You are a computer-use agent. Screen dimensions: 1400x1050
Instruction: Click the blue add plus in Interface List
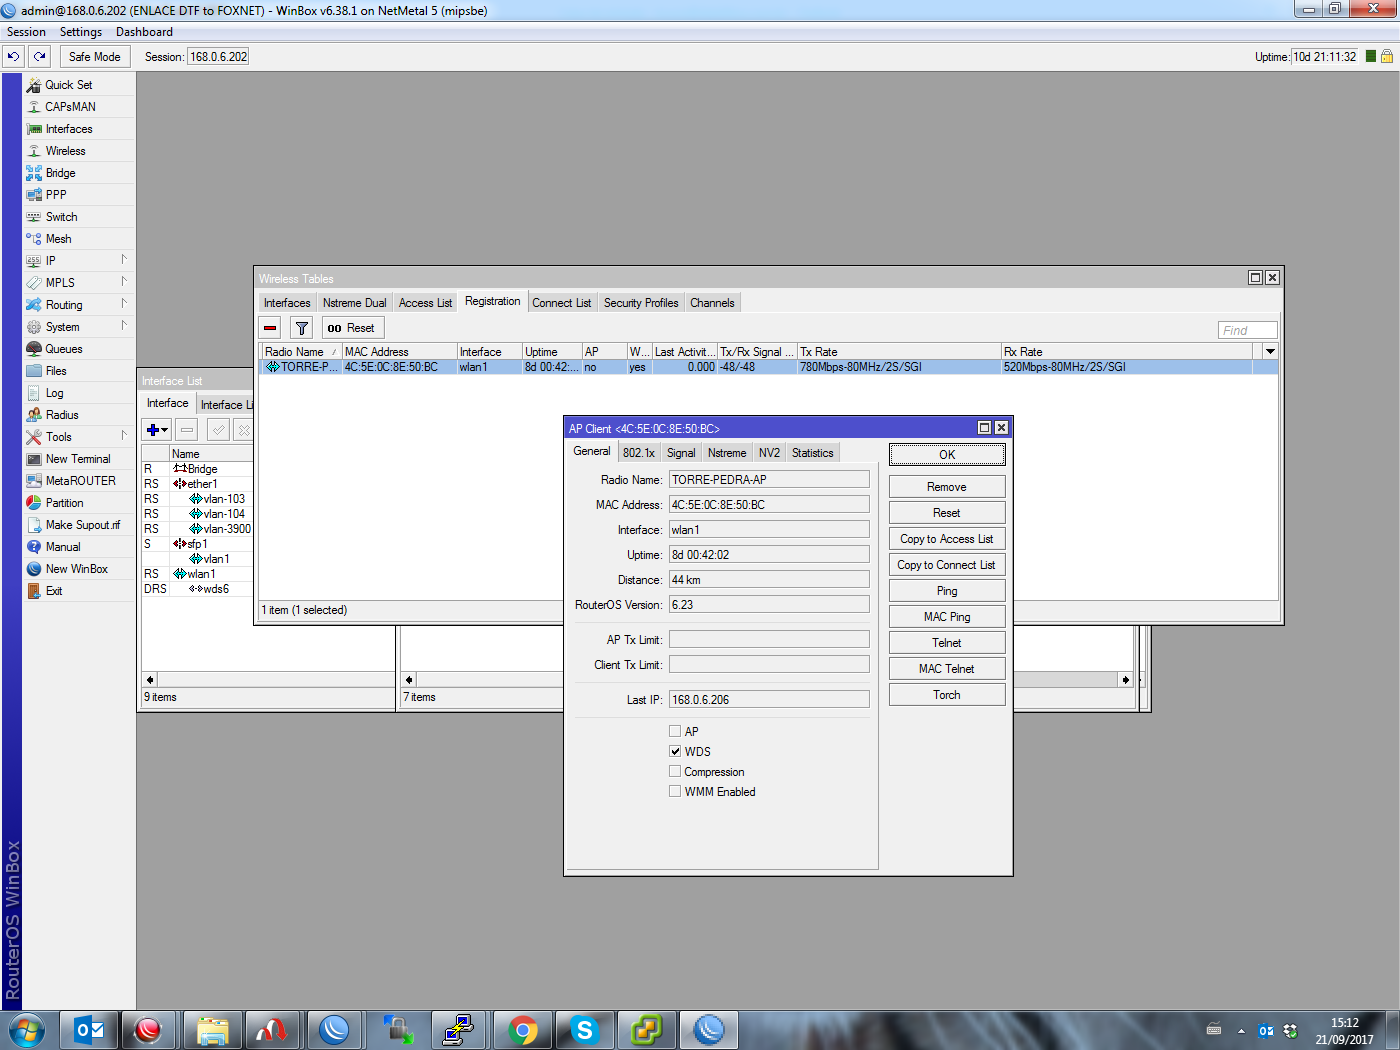click(x=157, y=430)
